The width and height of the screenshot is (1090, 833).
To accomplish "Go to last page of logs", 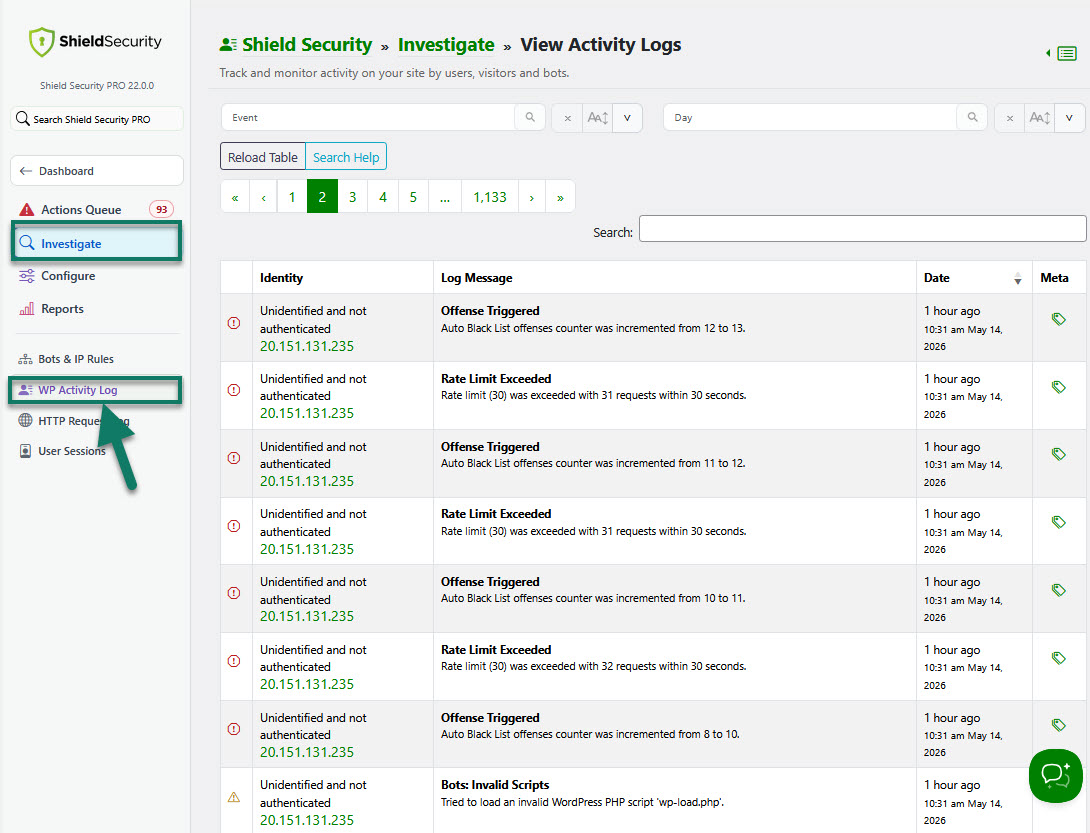I will tap(560, 197).
